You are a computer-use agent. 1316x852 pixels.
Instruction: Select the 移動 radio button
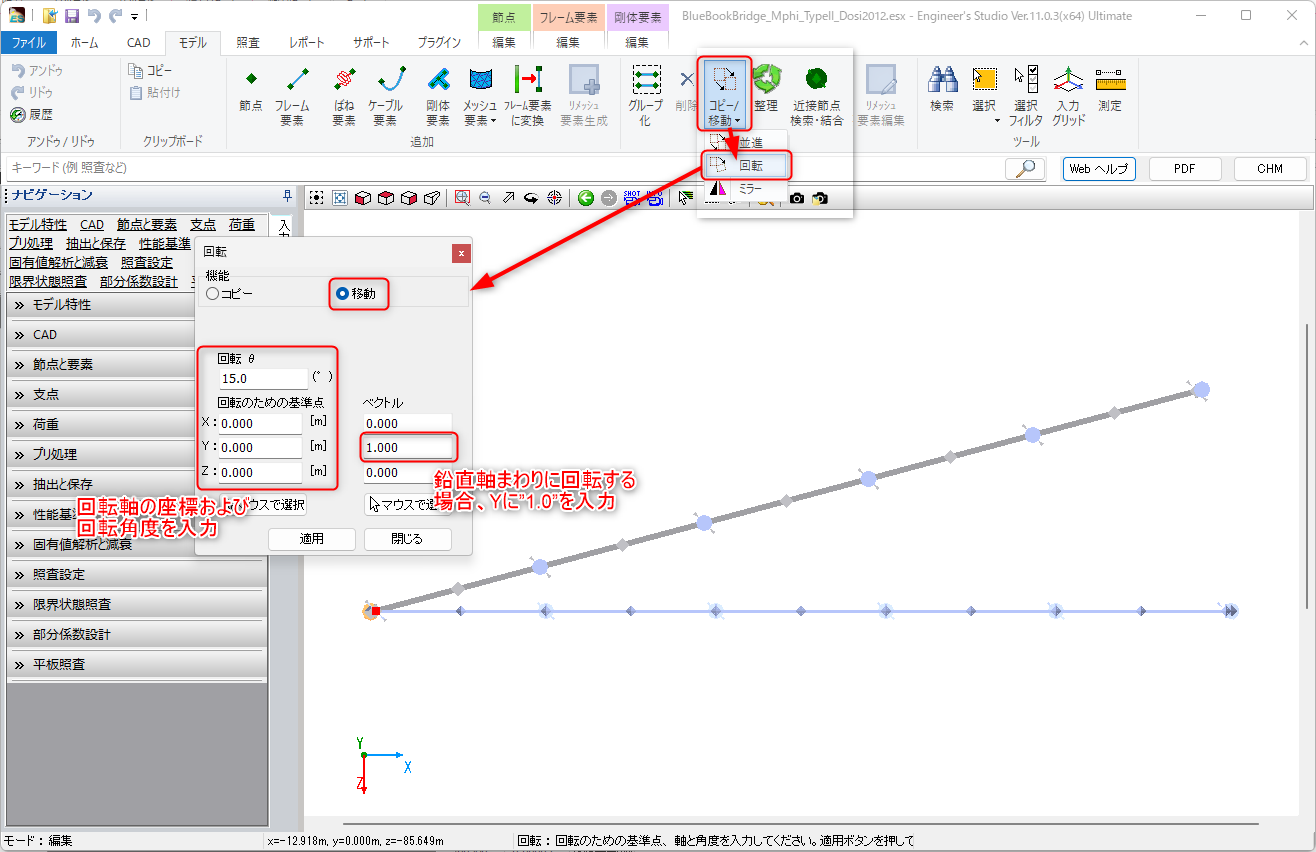(x=343, y=294)
